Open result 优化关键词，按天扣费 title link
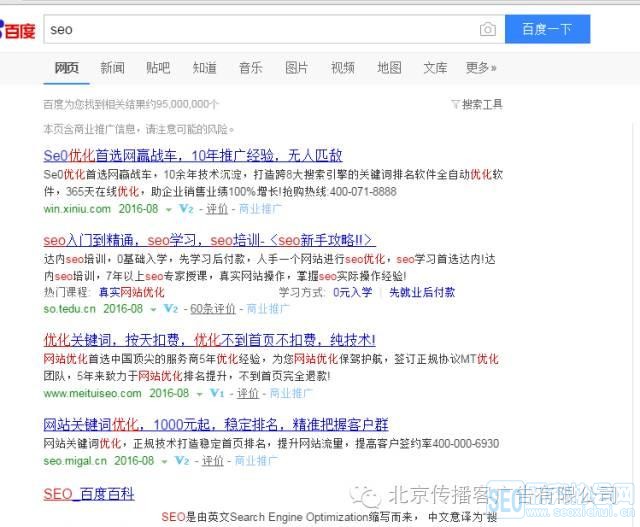The image size is (640, 527). [x=209, y=340]
